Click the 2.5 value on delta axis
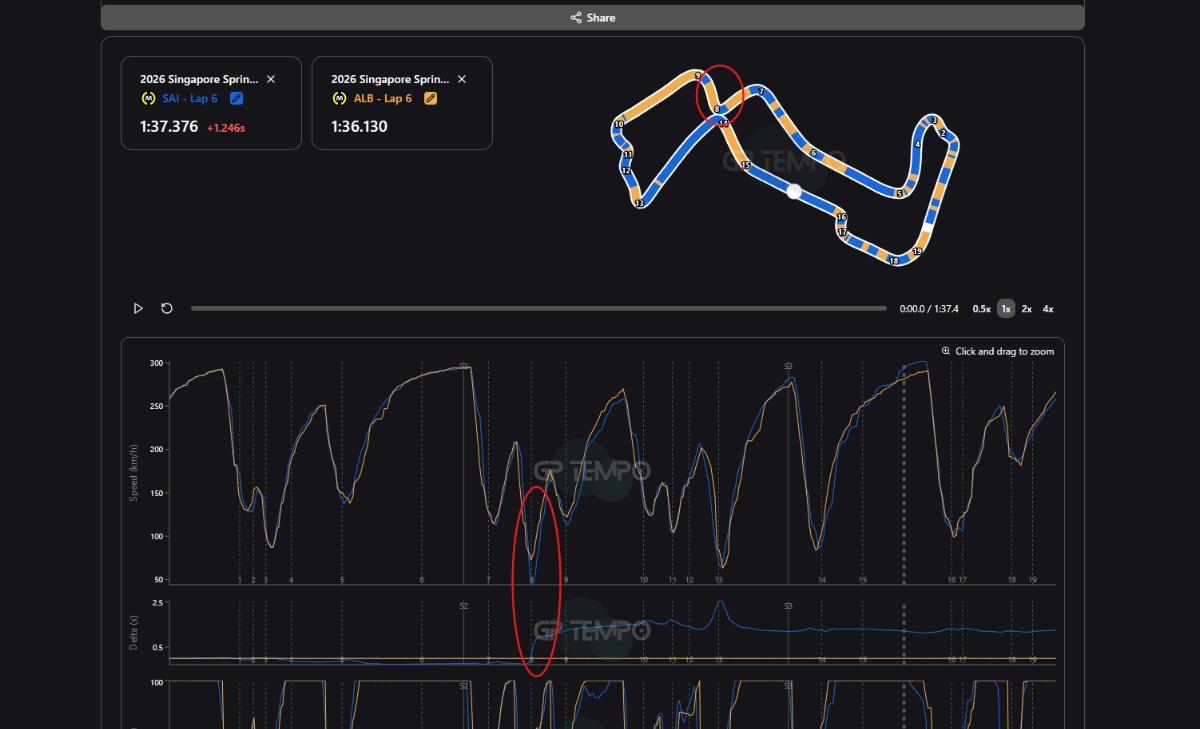Image resolution: width=1200 pixels, height=729 pixels. [x=157, y=603]
